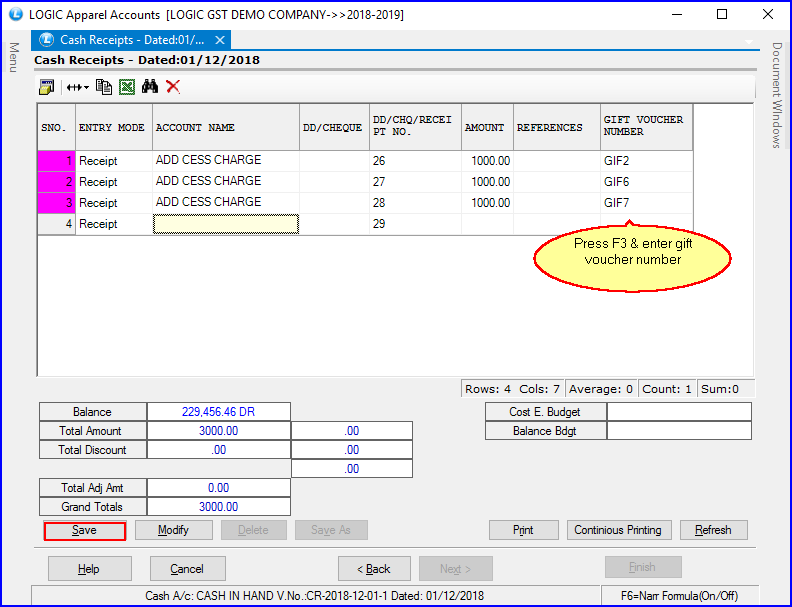Select the GIF7 gift voucher cell
The width and height of the screenshot is (792, 607).
(646, 203)
